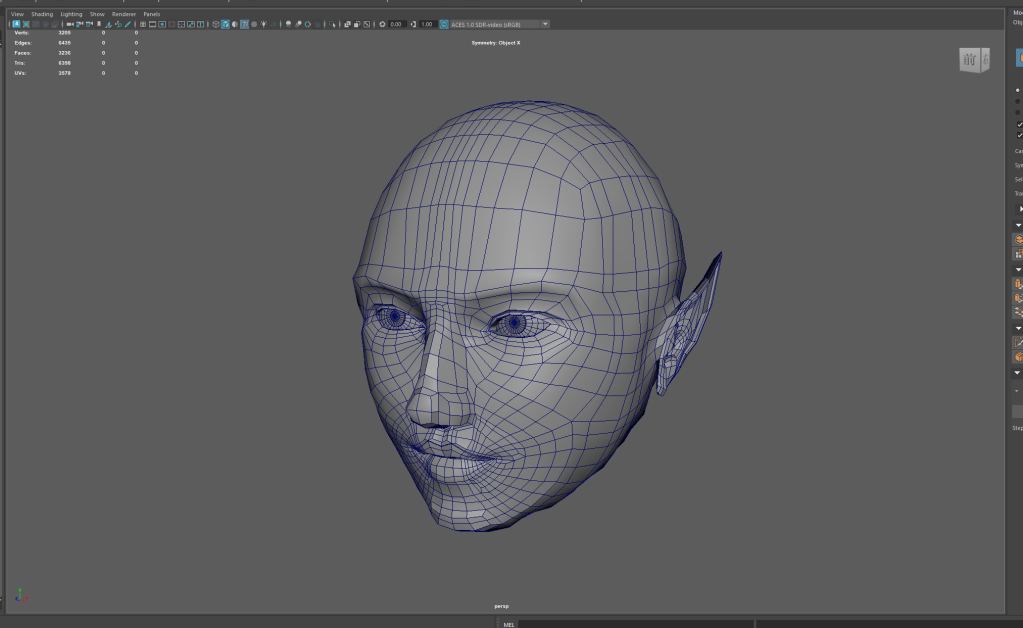The width and height of the screenshot is (1023, 628).
Task: Click the front face of the view cube
Action: click(x=970, y=61)
